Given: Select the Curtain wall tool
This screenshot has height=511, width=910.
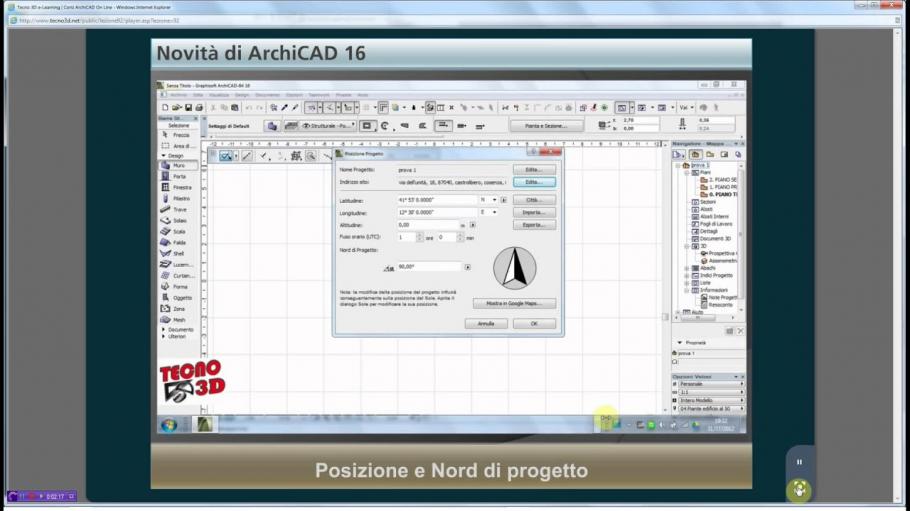Looking at the screenshot, I should click(178, 276).
